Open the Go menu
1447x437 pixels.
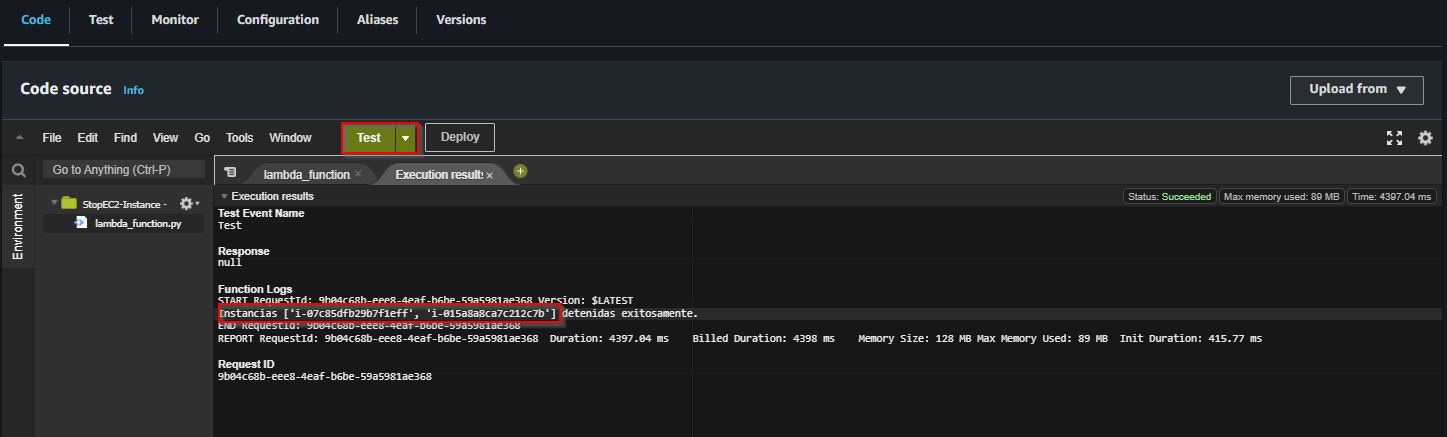coord(202,138)
